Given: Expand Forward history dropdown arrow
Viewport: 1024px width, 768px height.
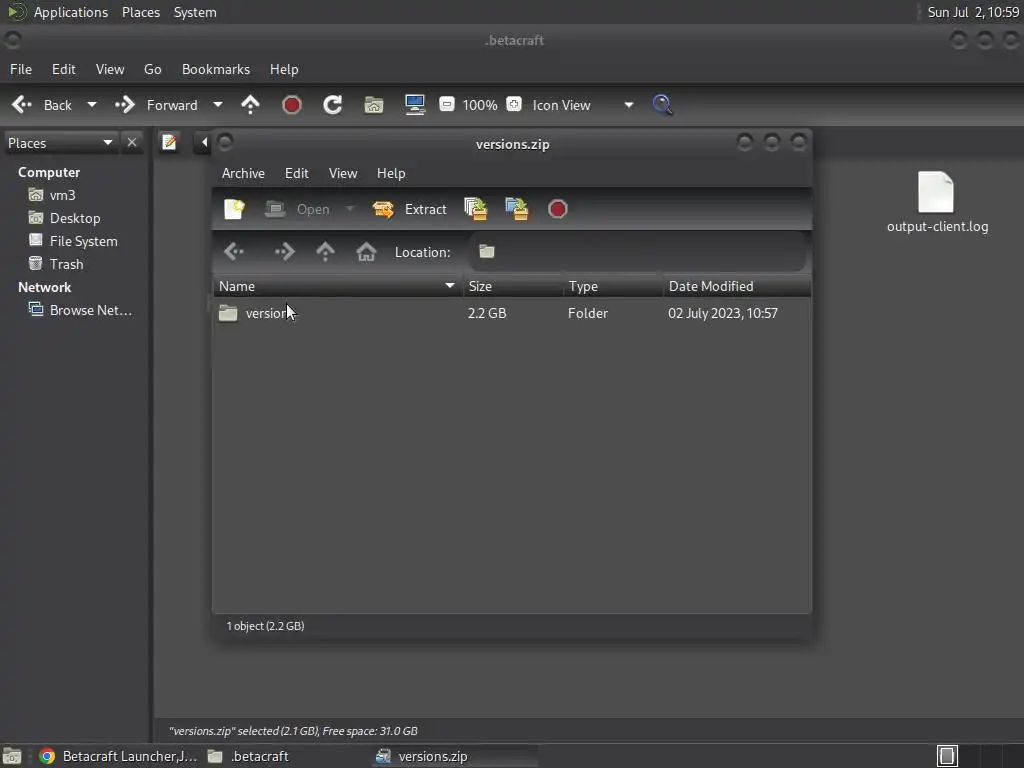Looking at the screenshot, I should pyautogui.click(x=217, y=105).
